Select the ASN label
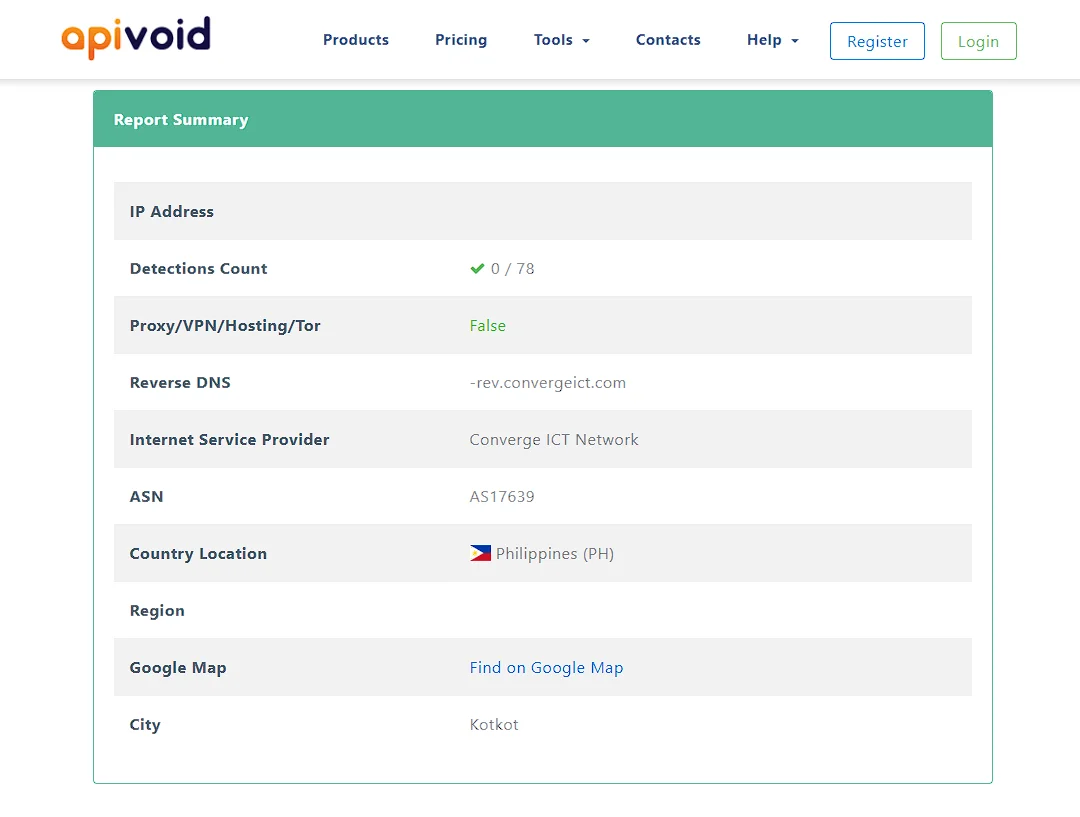The image size is (1080, 817). (147, 497)
